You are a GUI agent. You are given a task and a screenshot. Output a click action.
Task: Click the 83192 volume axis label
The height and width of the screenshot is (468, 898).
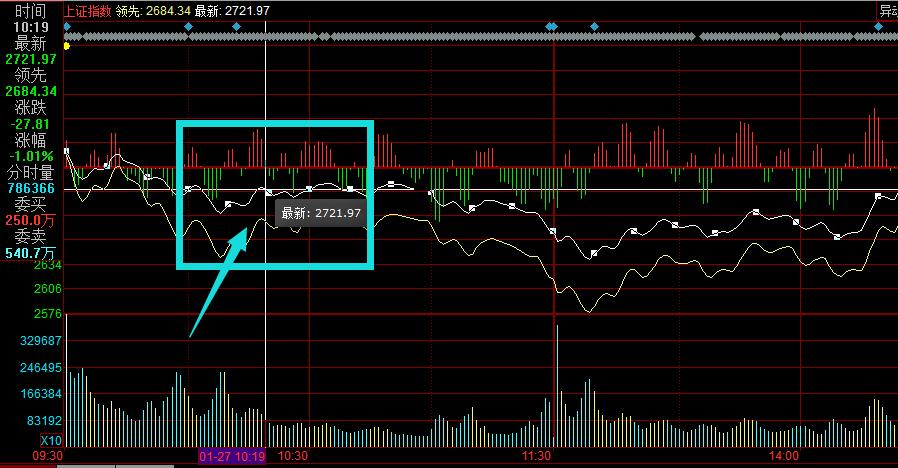point(44,421)
